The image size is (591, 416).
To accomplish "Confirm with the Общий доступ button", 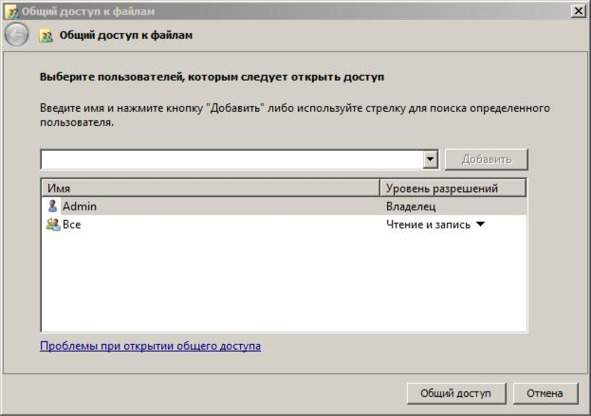I will click(x=456, y=393).
